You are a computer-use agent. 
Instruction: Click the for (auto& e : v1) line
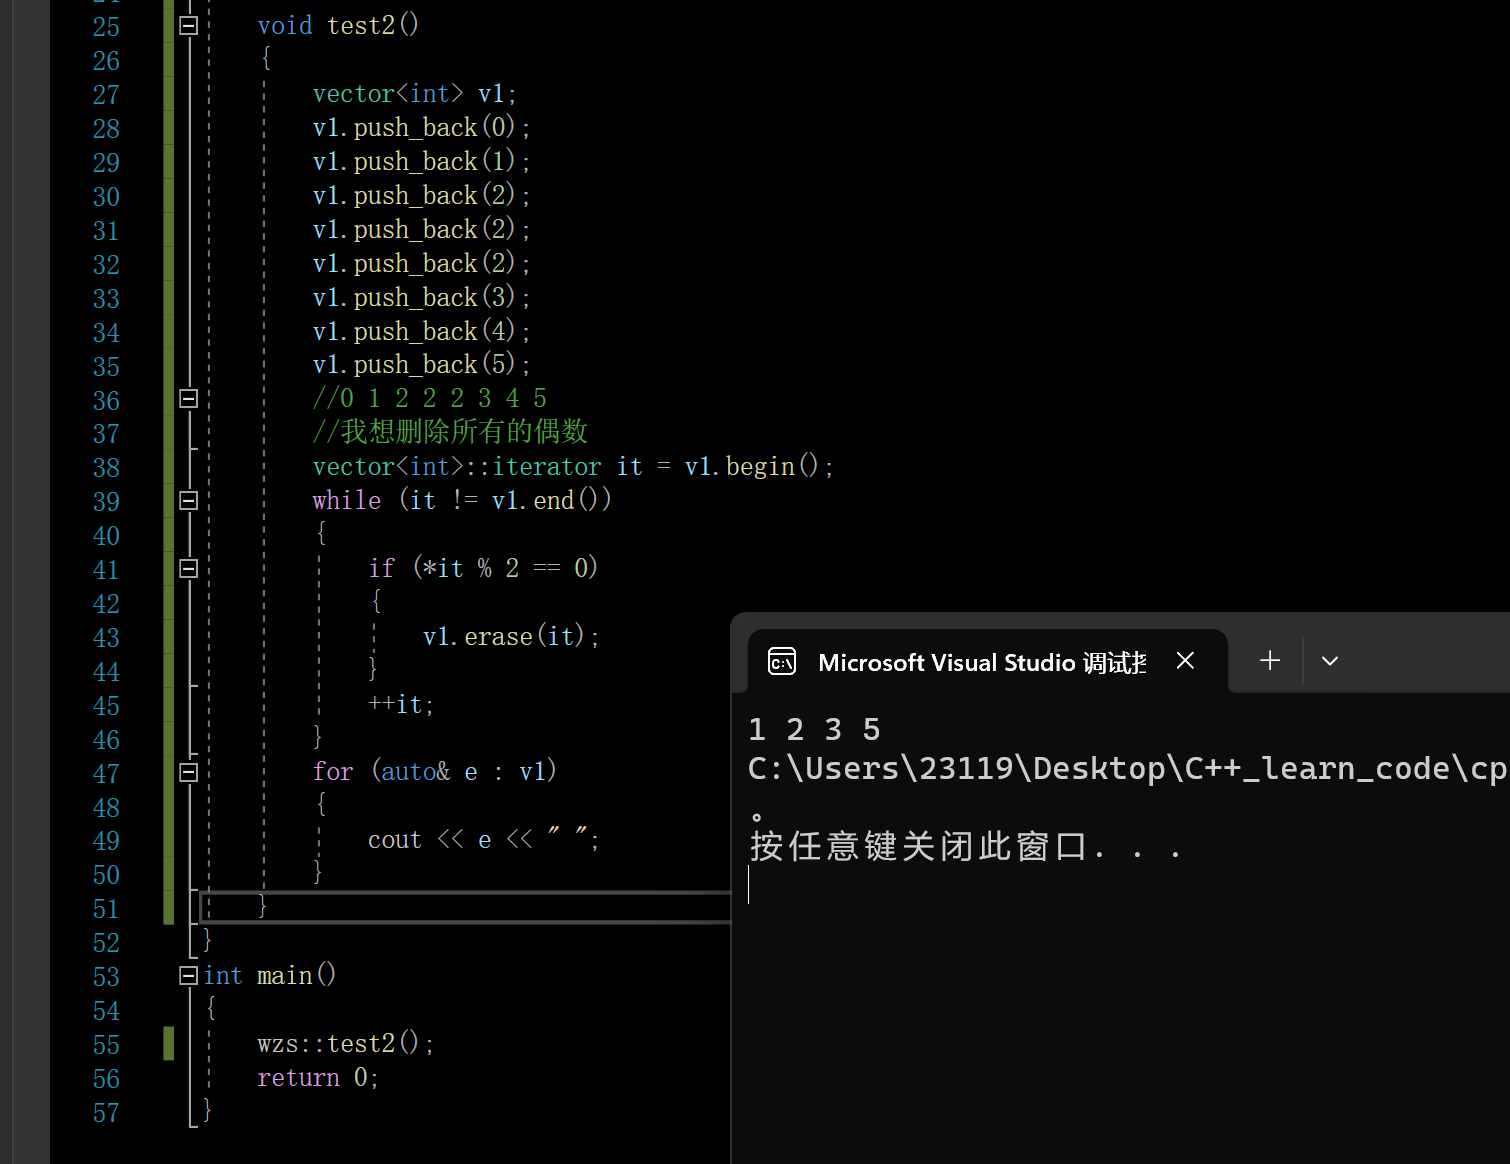[435, 772]
